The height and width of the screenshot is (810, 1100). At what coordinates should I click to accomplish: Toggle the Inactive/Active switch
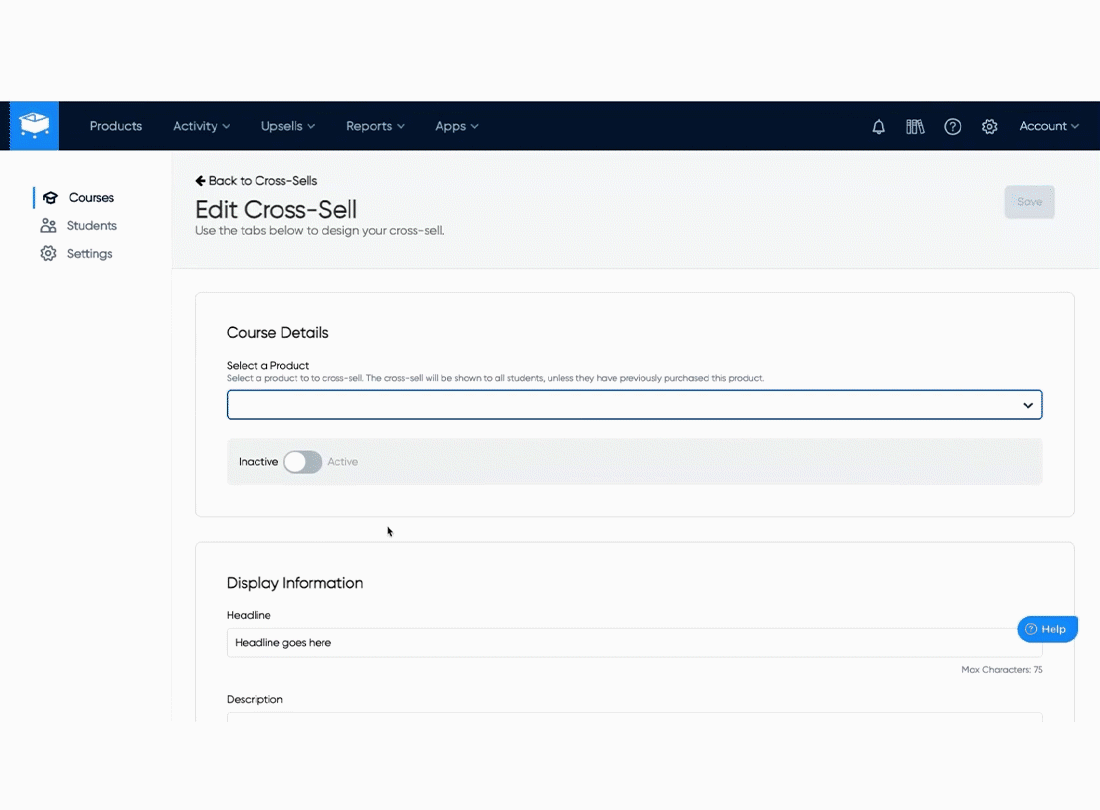click(x=302, y=461)
